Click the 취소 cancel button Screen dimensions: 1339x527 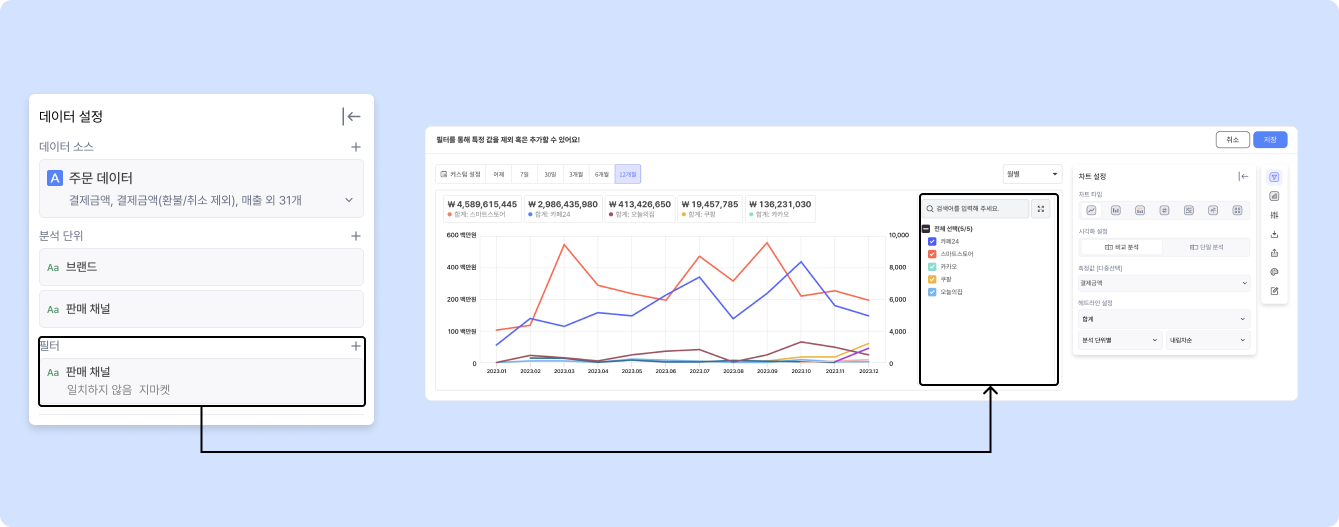[1233, 140]
